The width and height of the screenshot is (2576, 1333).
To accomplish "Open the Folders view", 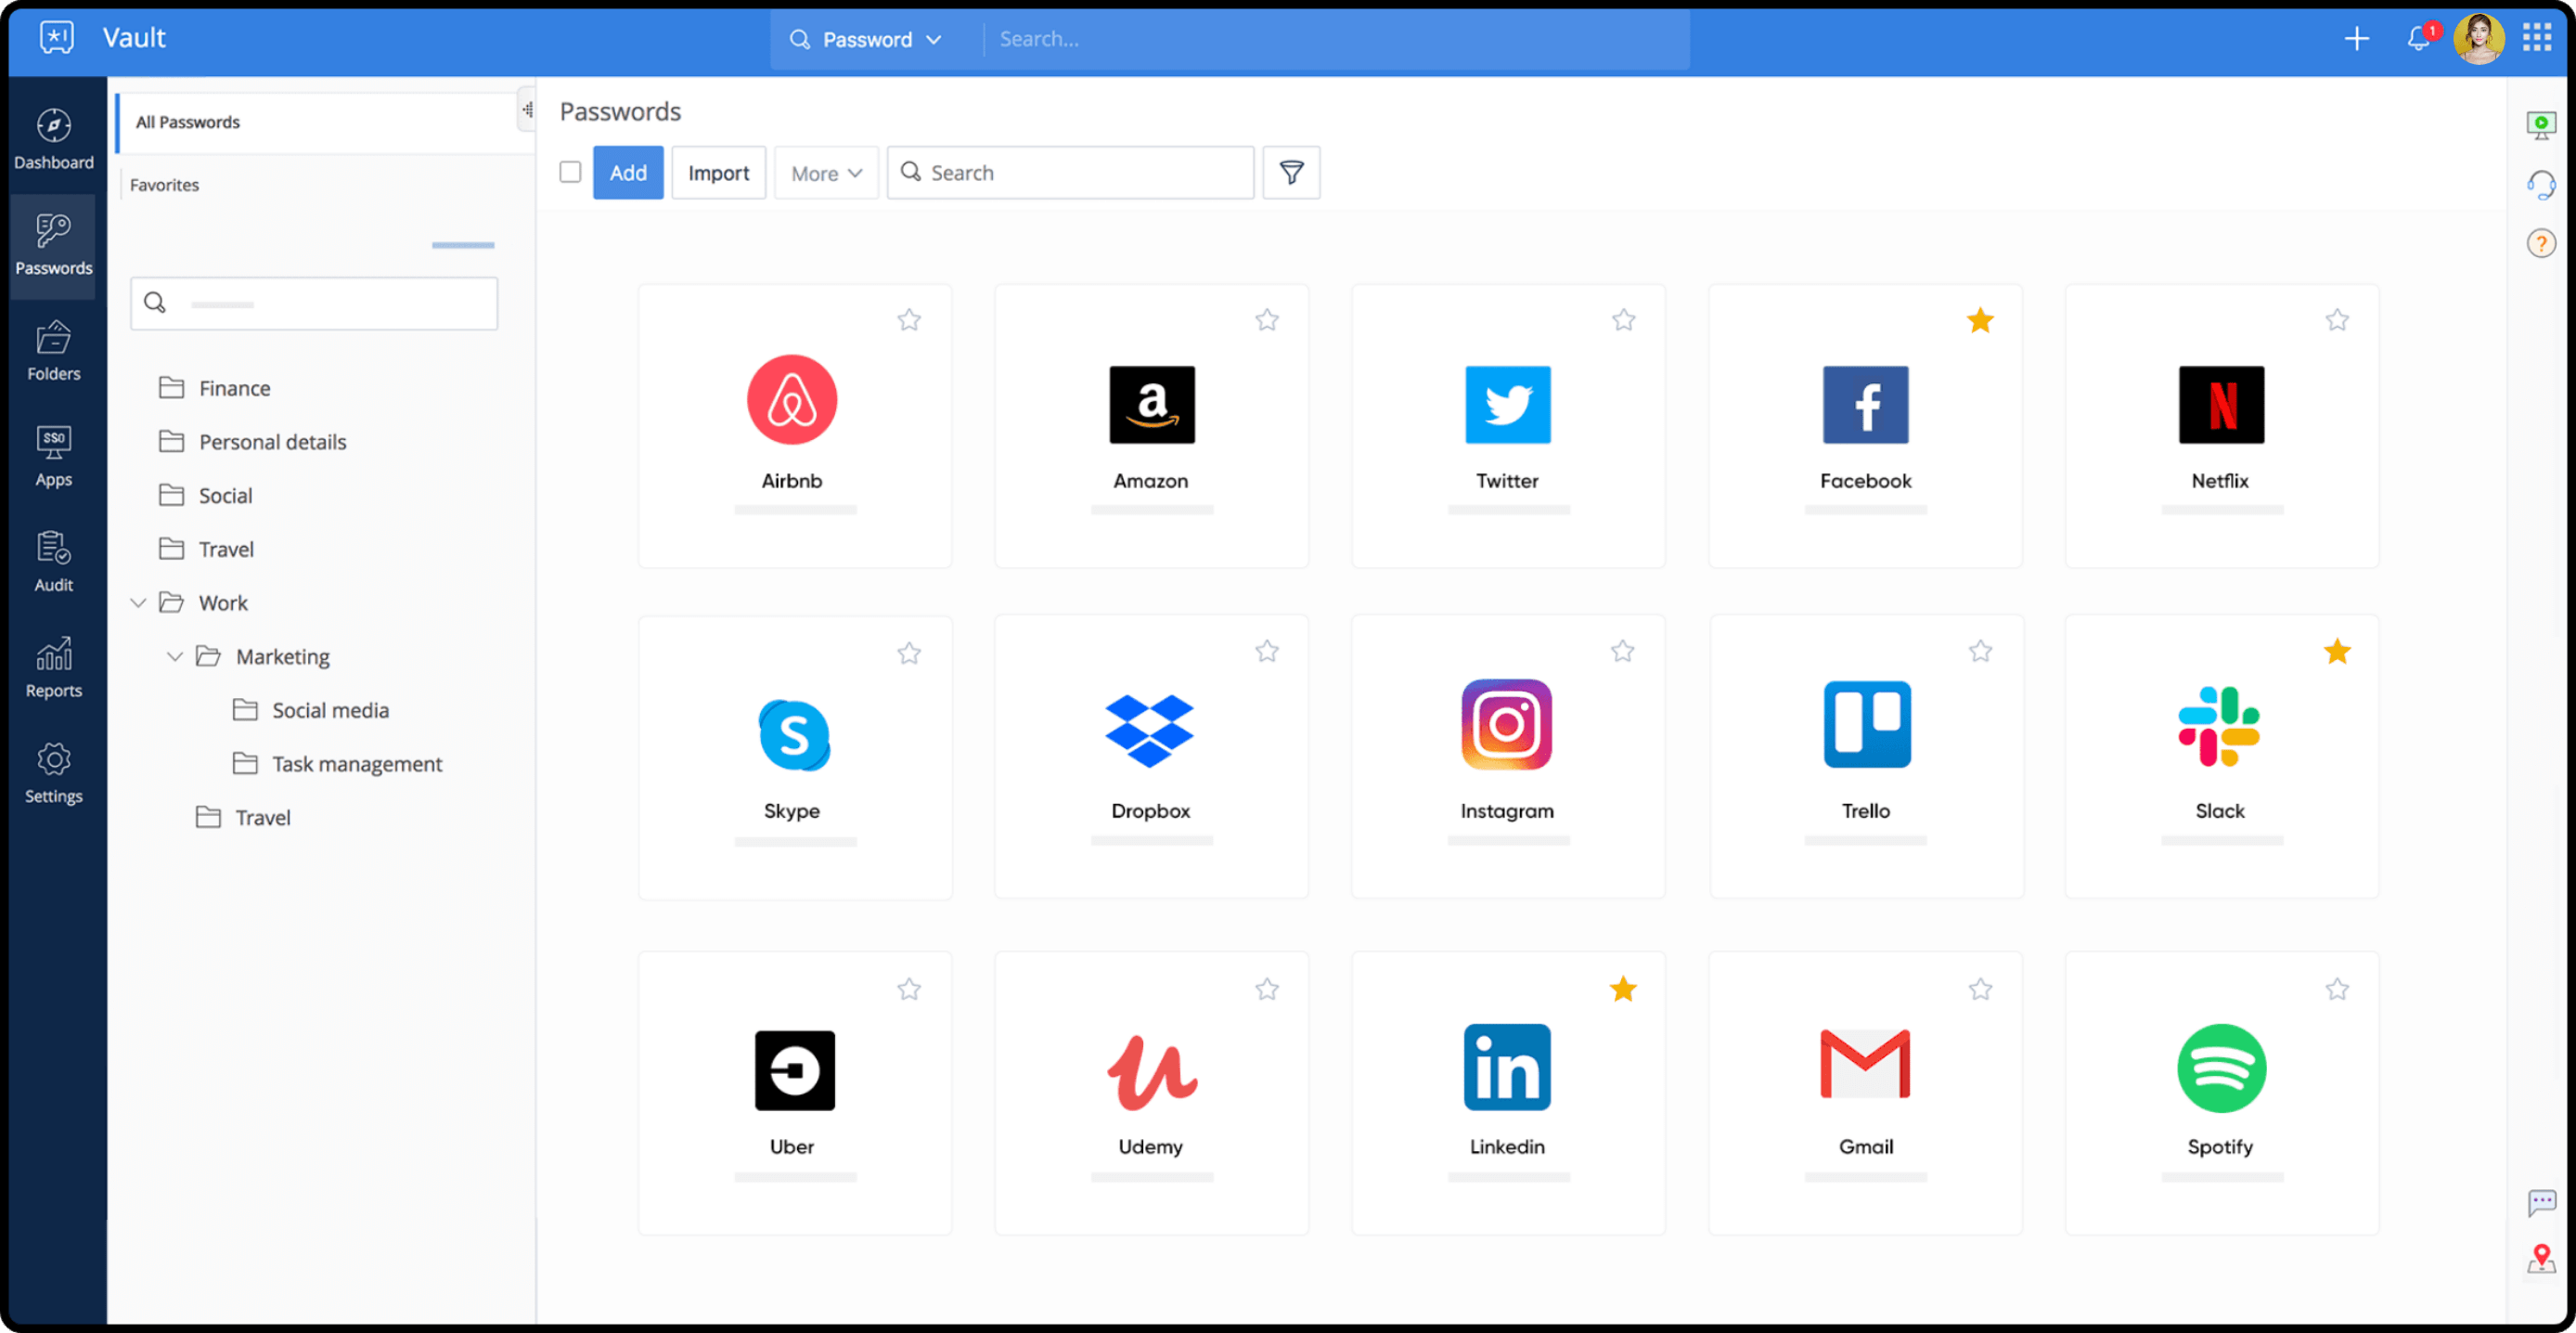I will (x=53, y=350).
